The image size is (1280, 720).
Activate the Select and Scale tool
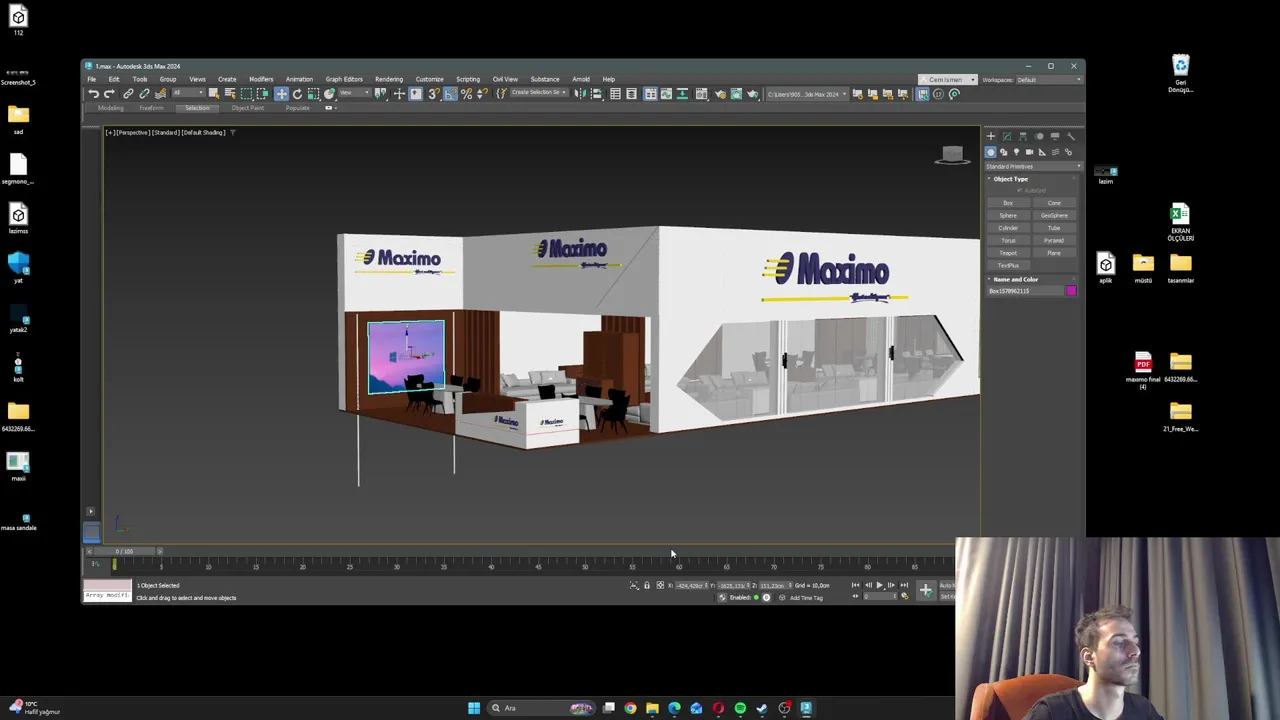point(313,94)
